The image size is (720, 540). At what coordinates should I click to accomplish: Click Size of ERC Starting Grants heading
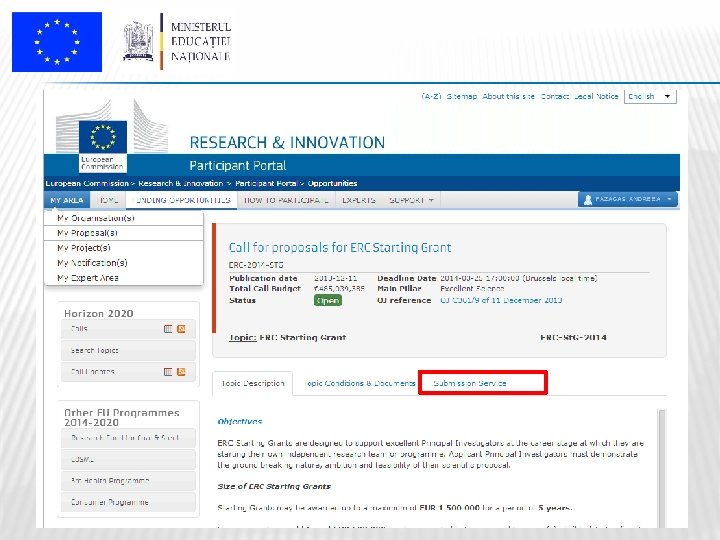point(274,486)
